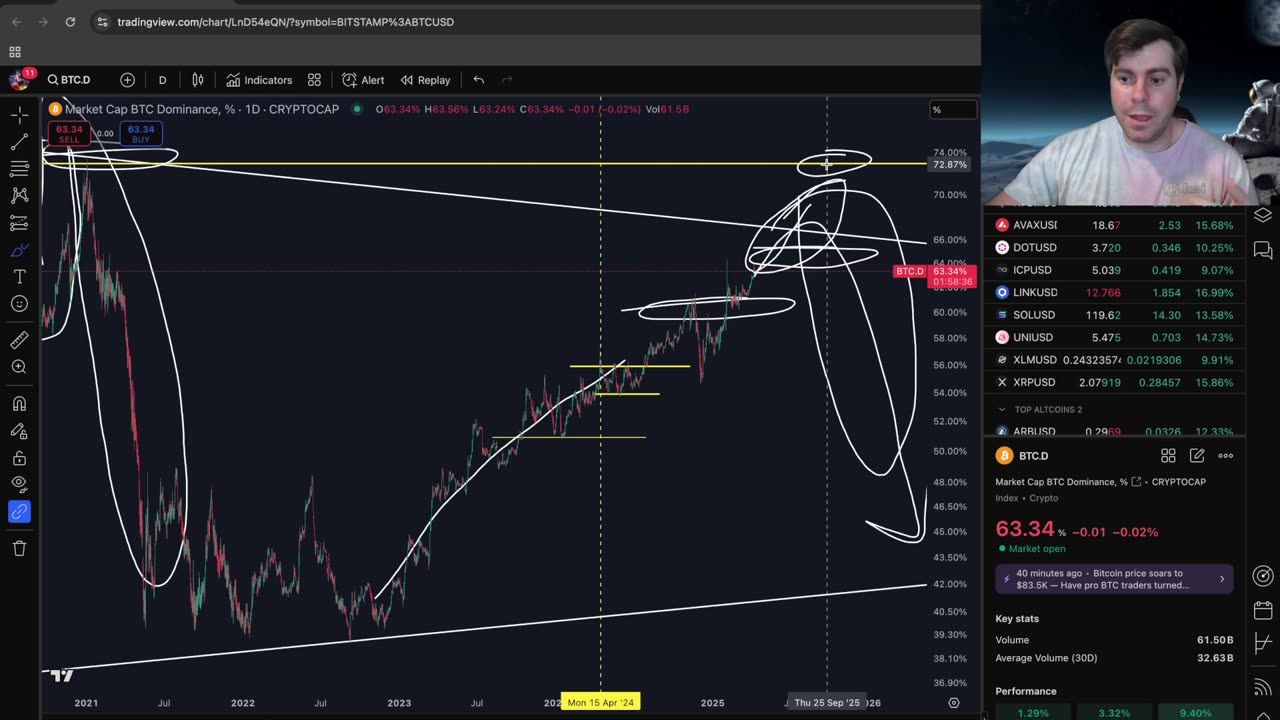Open the chats sidebar icon
The width and height of the screenshot is (1280, 720).
(x=1263, y=250)
